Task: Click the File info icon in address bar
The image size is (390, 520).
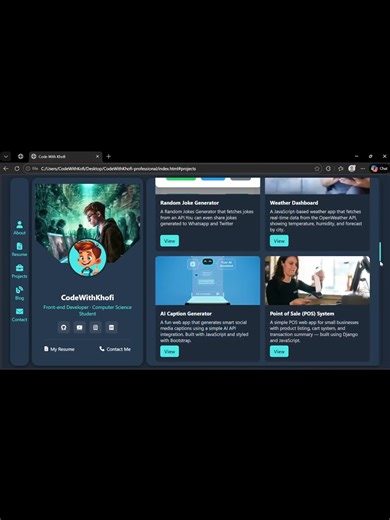Action: (x=32, y=169)
